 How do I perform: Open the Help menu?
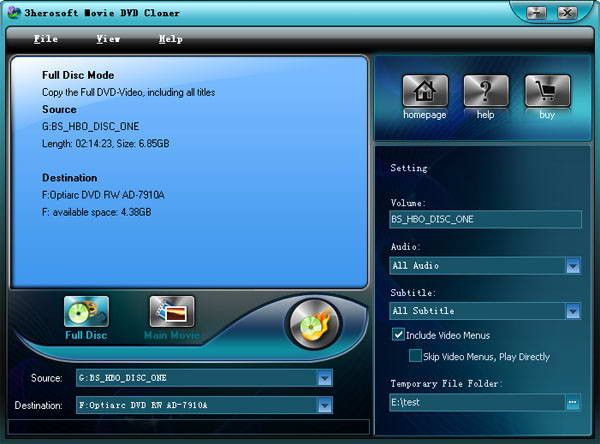171,39
